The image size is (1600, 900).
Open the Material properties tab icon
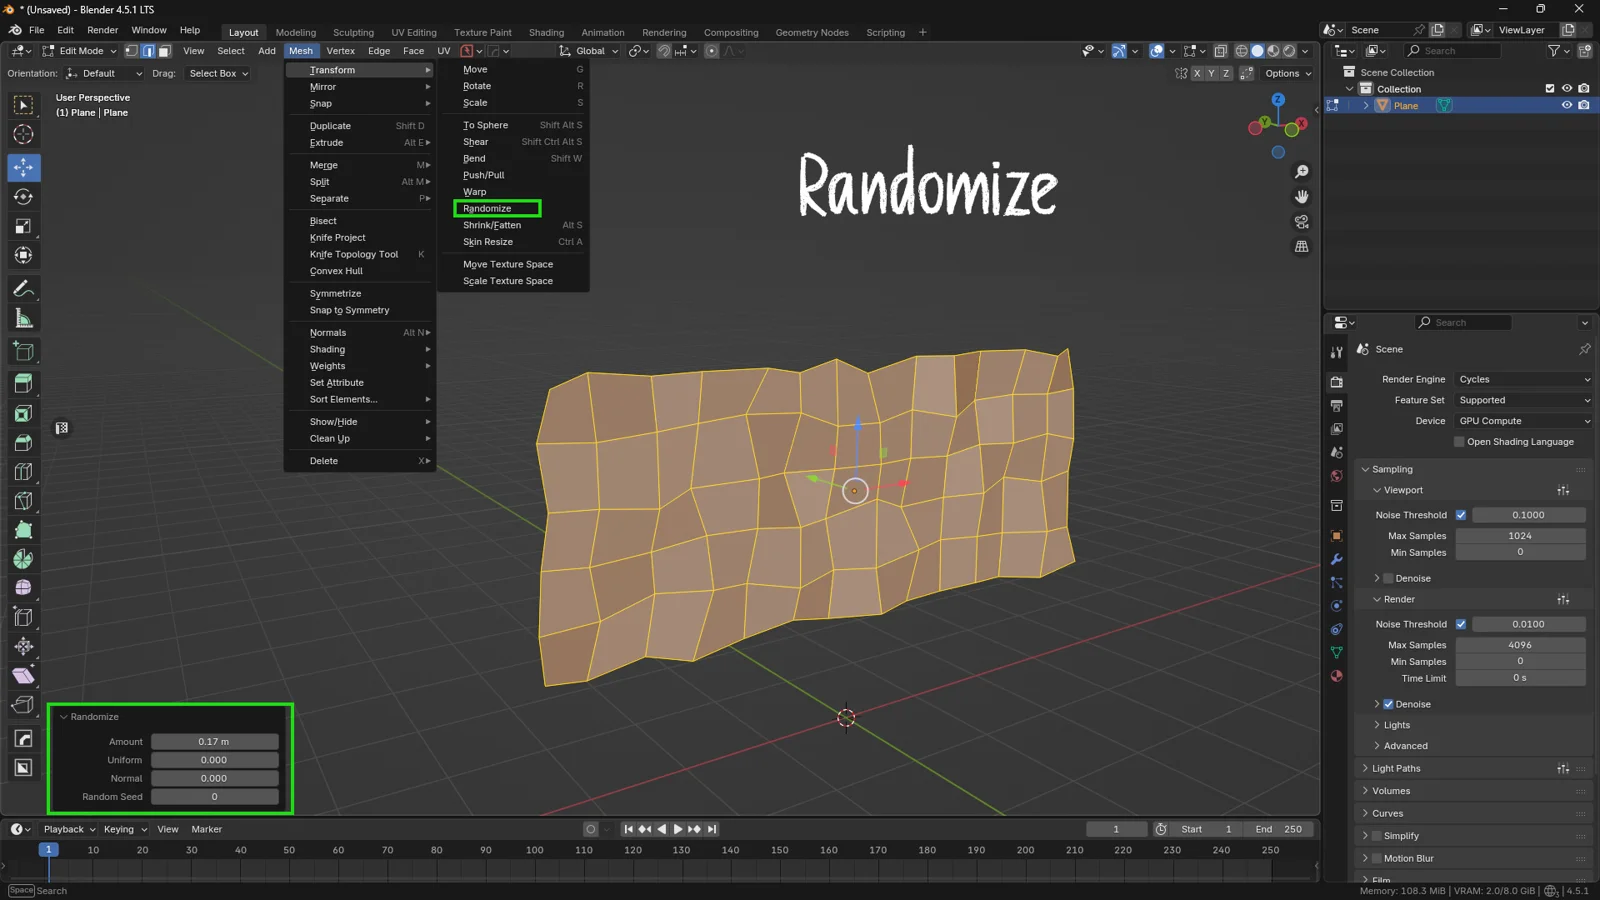tap(1337, 676)
